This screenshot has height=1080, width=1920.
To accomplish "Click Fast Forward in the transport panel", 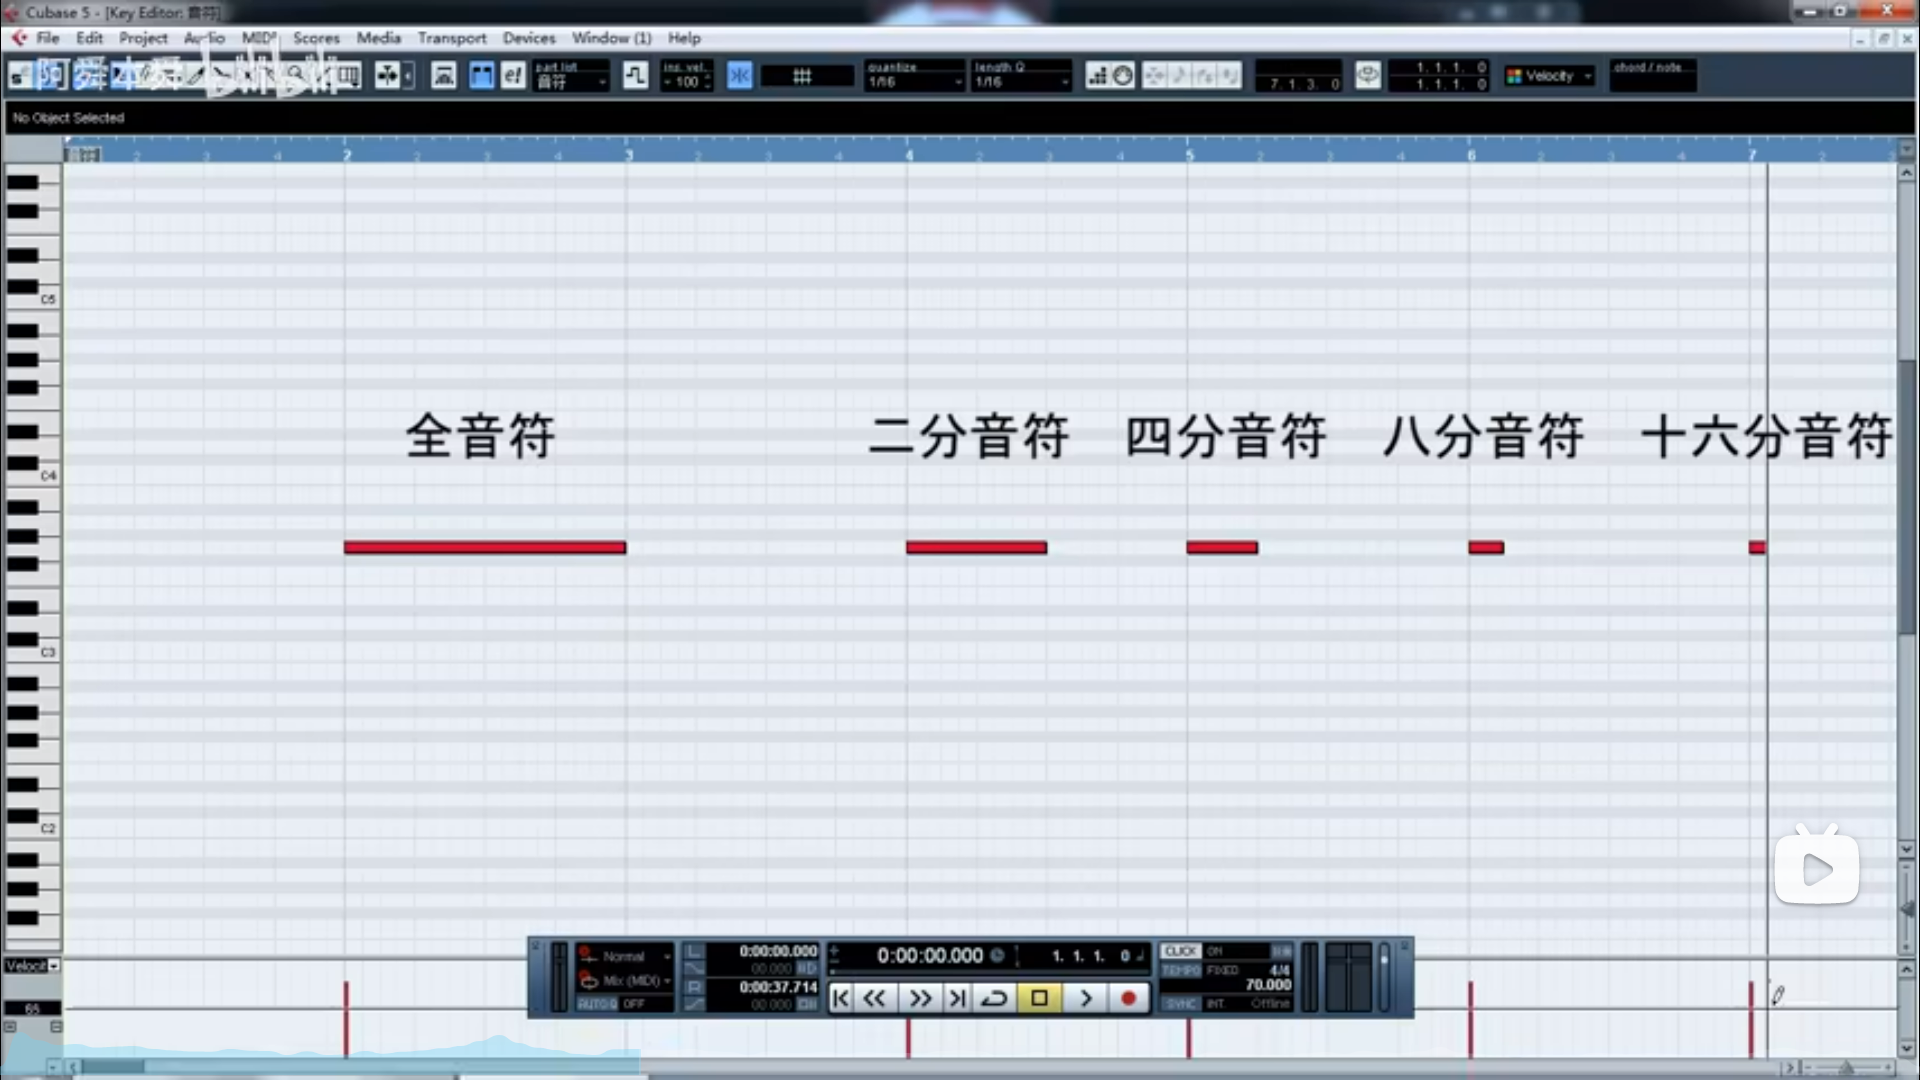I will pyautogui.click(x=919, y=998).
